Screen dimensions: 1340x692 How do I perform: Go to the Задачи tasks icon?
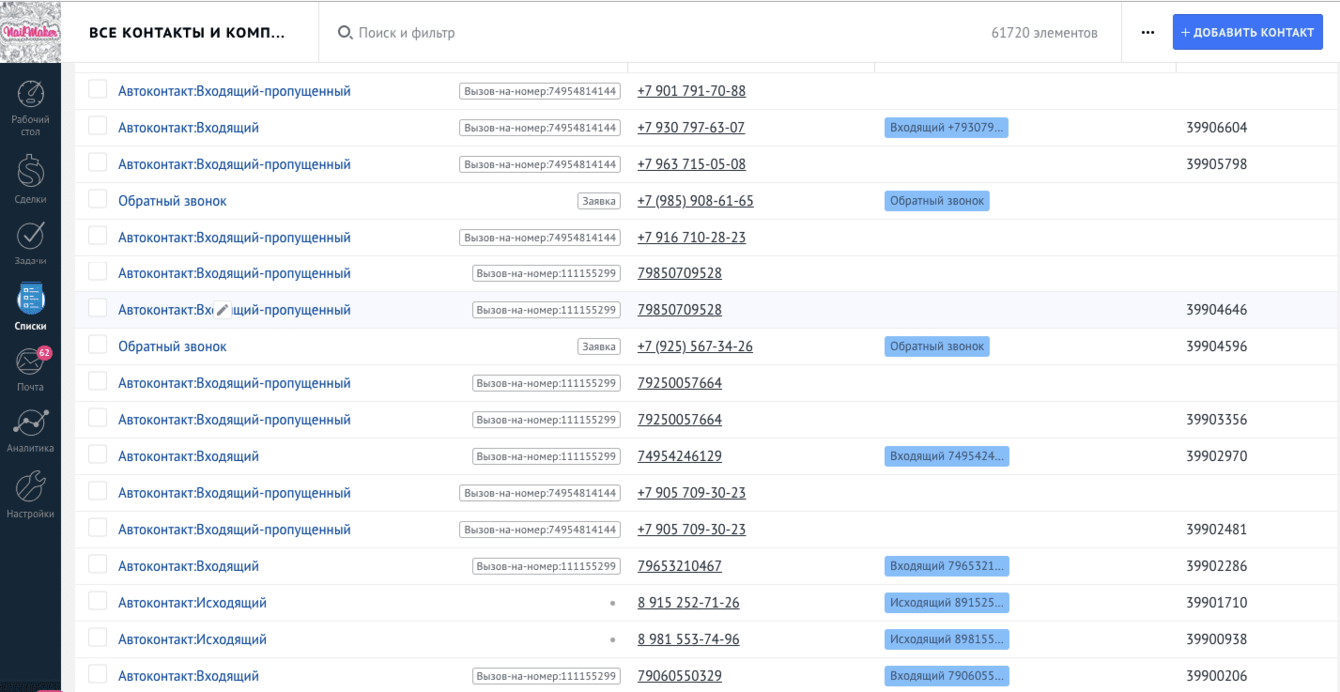tap(30, 237)
